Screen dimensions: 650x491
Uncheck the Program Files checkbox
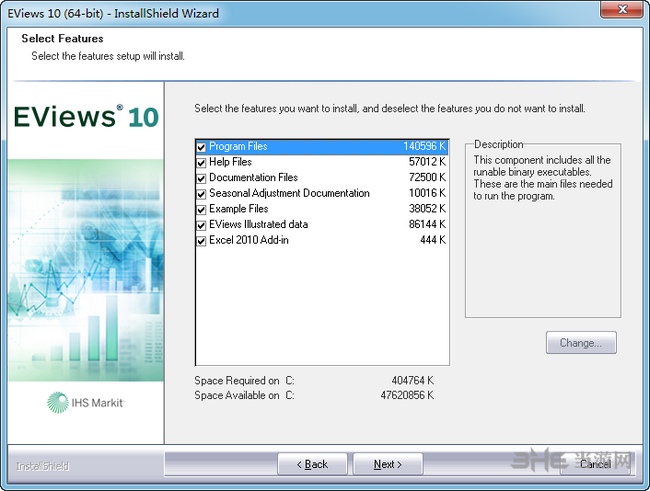click(201, 147)
